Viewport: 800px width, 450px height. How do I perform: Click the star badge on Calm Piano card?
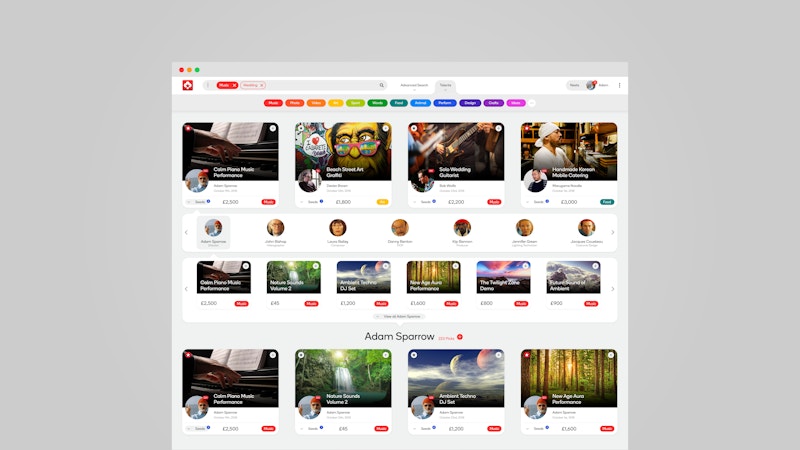point(188,128)
